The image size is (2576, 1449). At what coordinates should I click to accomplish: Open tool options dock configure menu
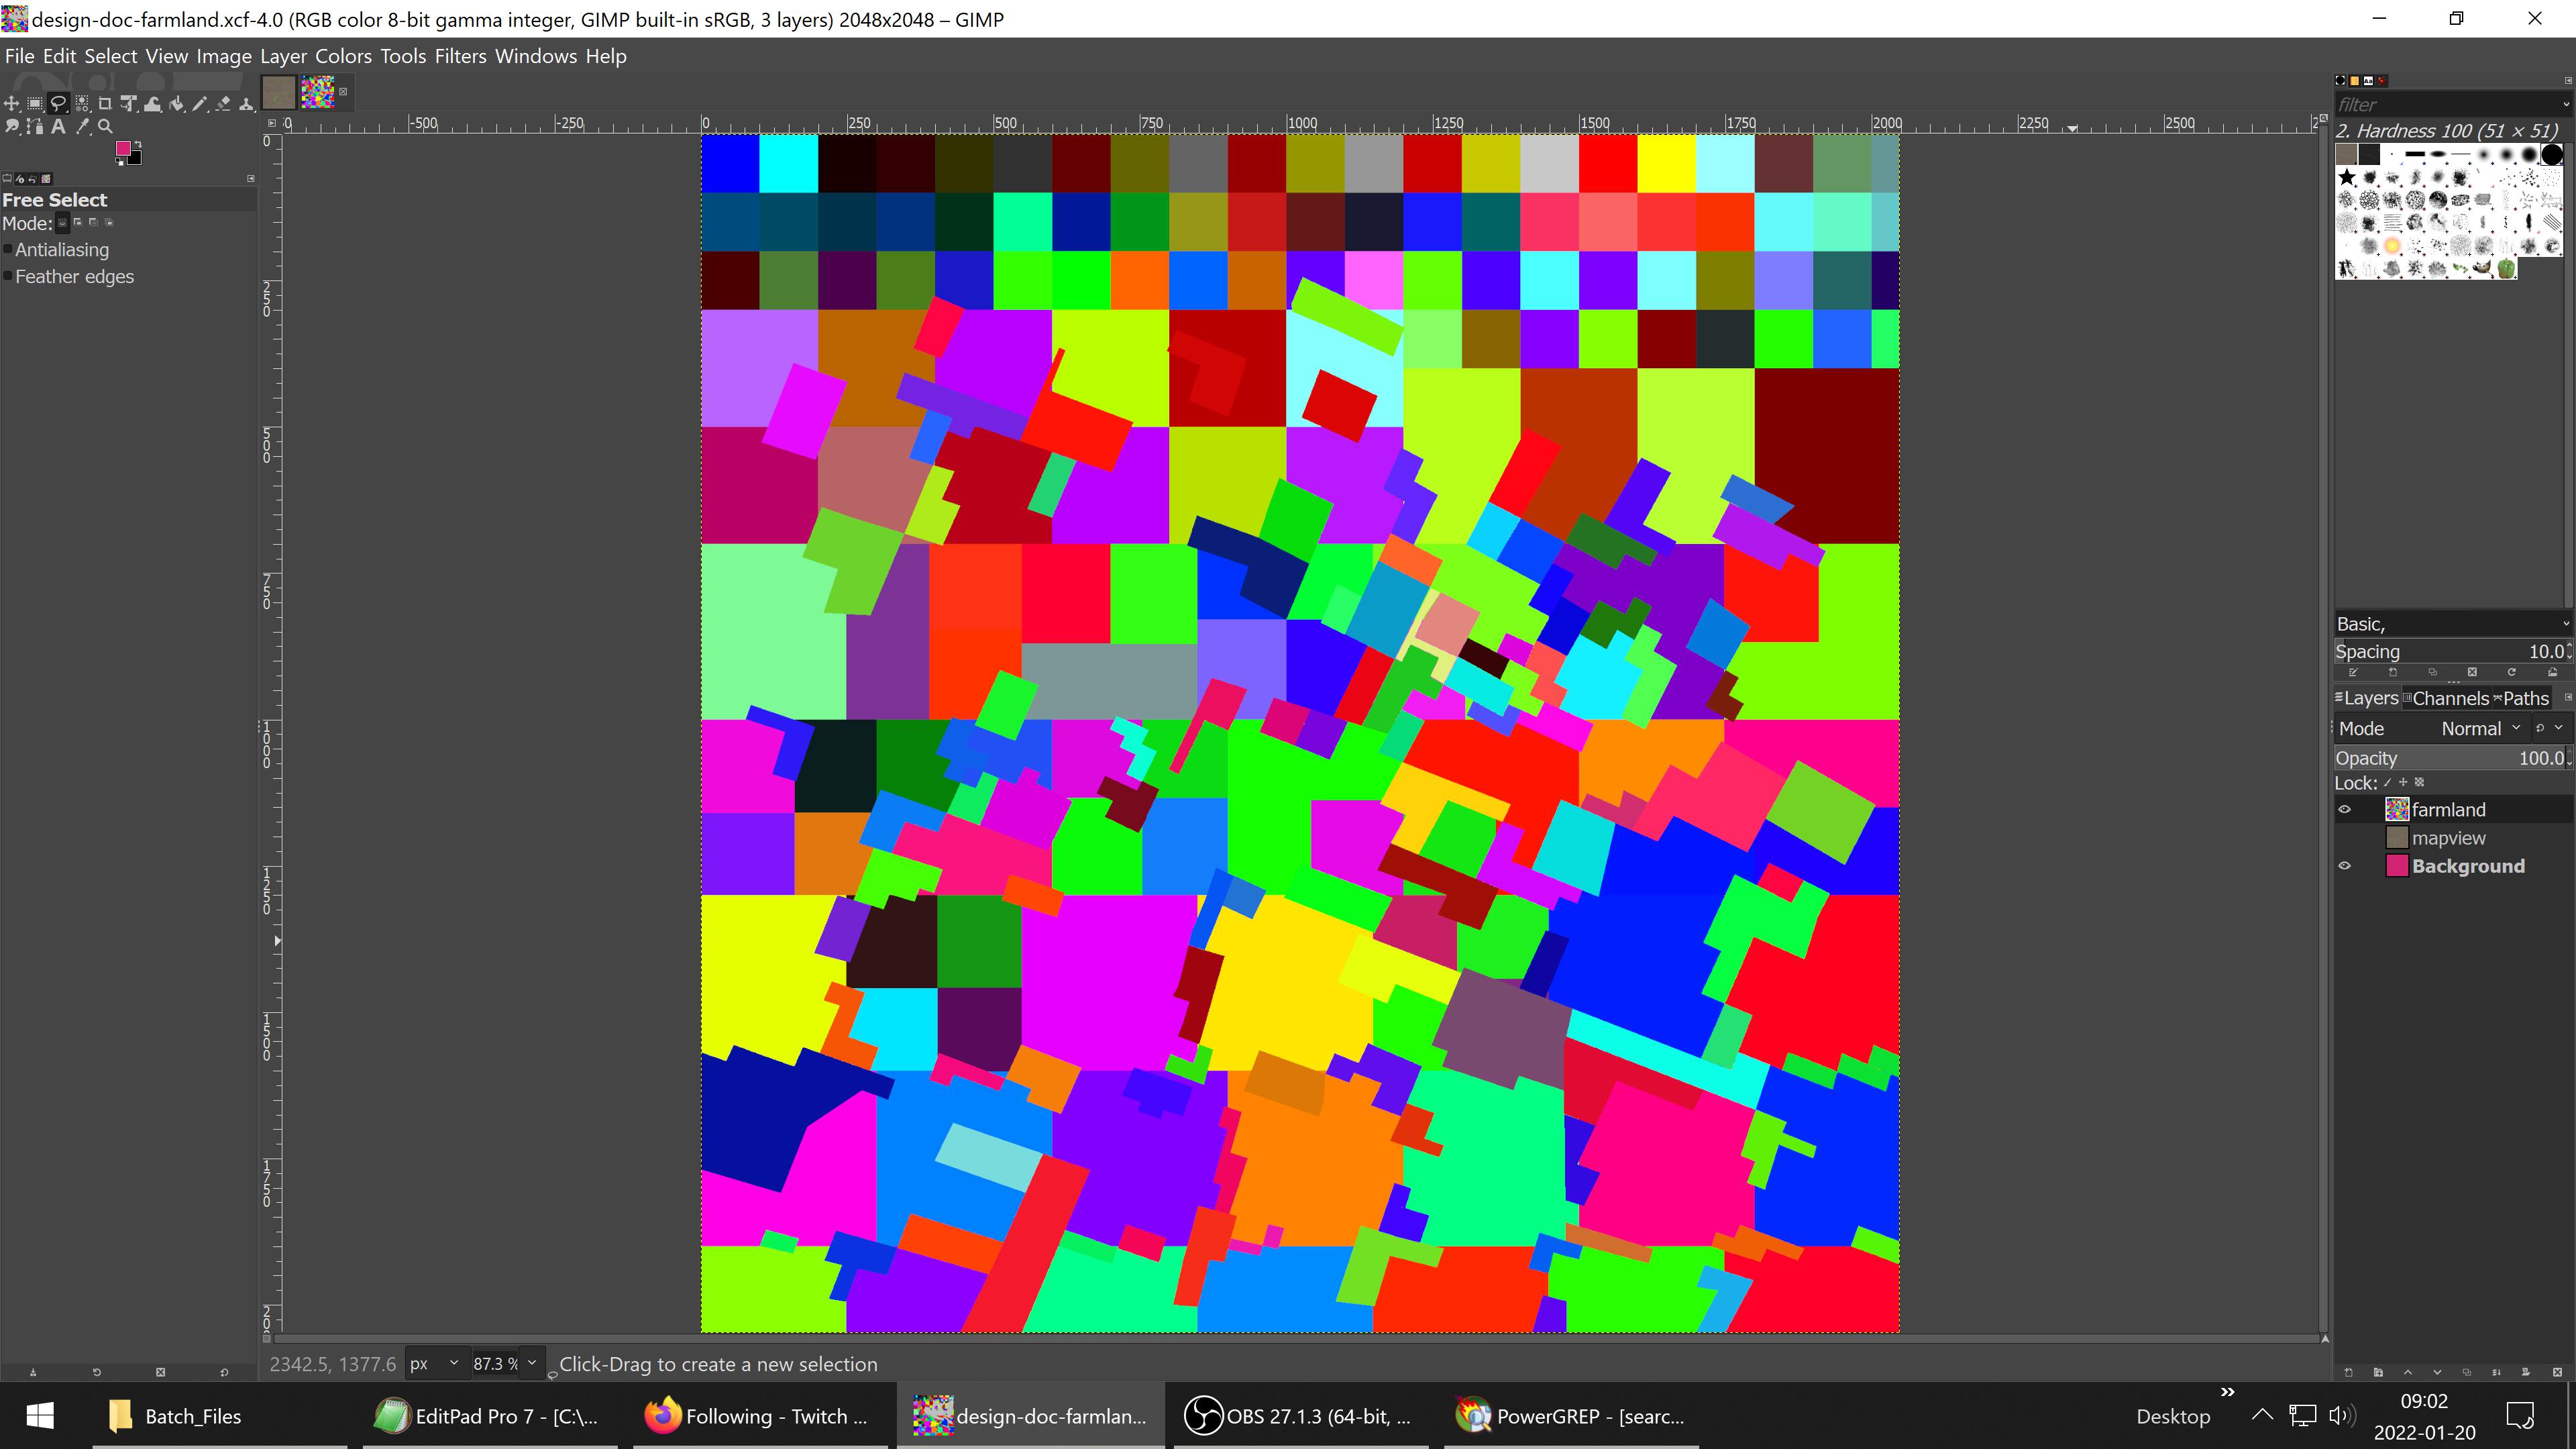pyautogui.click(x=251, y=179)
